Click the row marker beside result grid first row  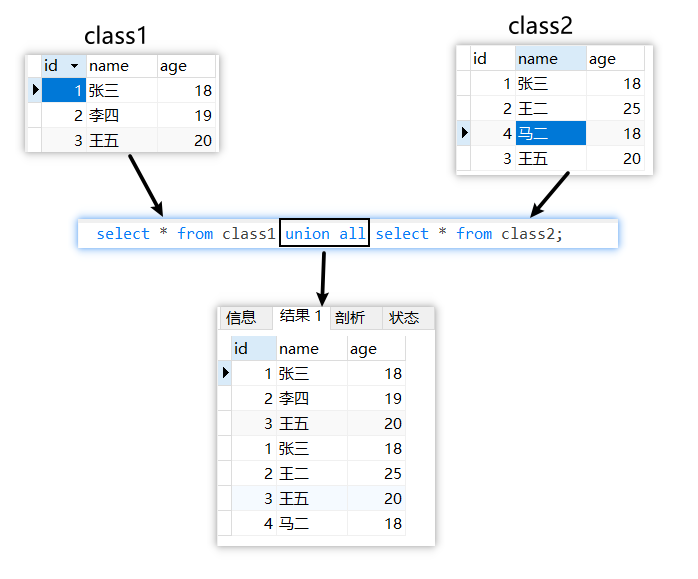click(225, 373)
